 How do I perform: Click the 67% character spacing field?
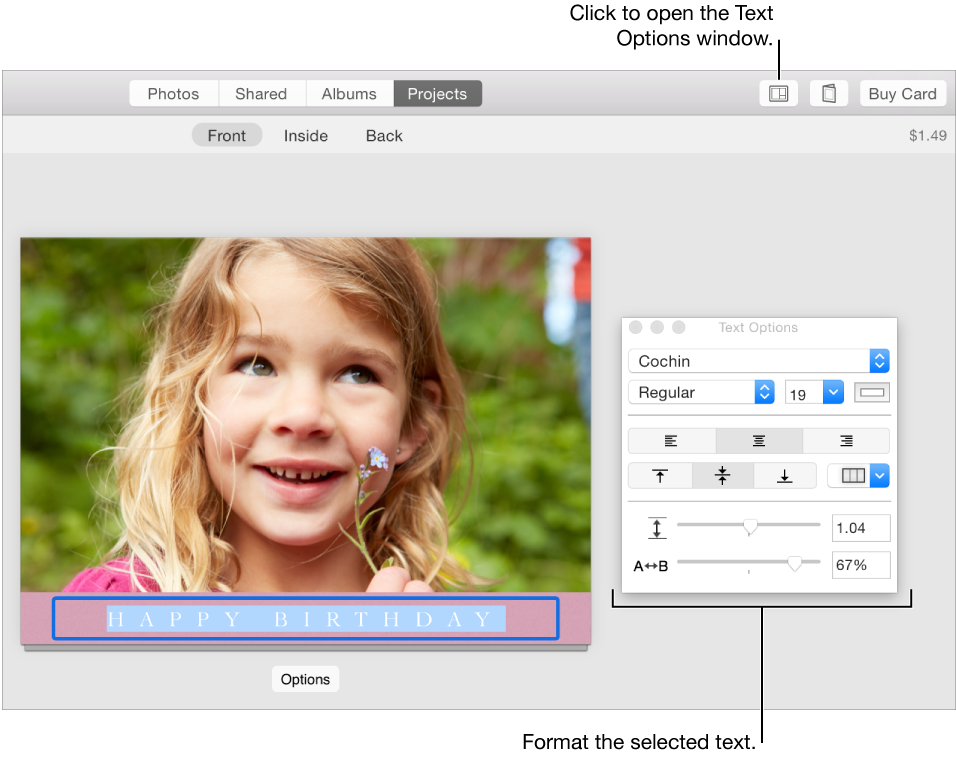[861, 565]
